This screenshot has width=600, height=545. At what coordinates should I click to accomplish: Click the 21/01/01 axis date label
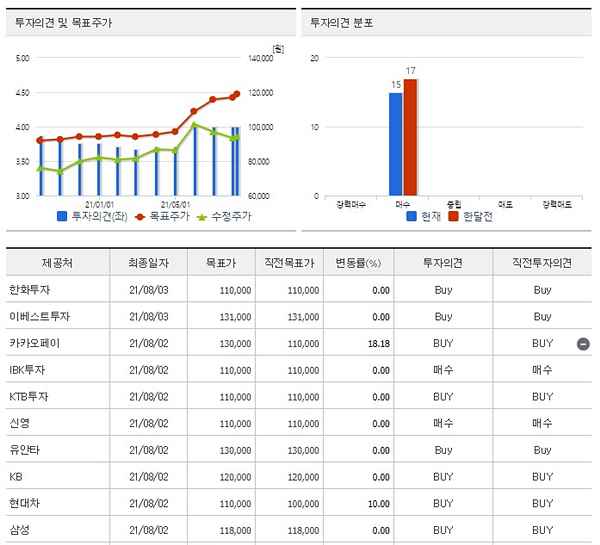click(99, 204)
